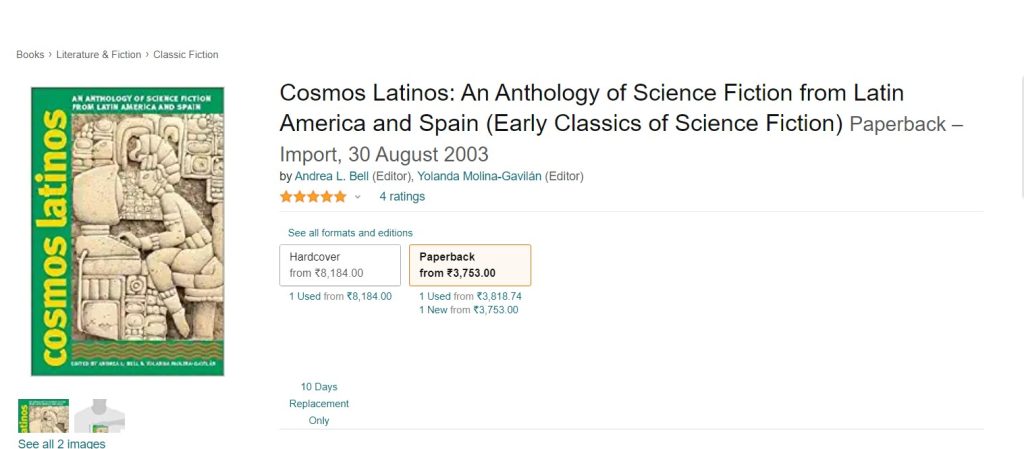Viewport: 1024px width, 449px height.
Task: Click the 10 Days Replacement Only info
Action: coord(319,404)
